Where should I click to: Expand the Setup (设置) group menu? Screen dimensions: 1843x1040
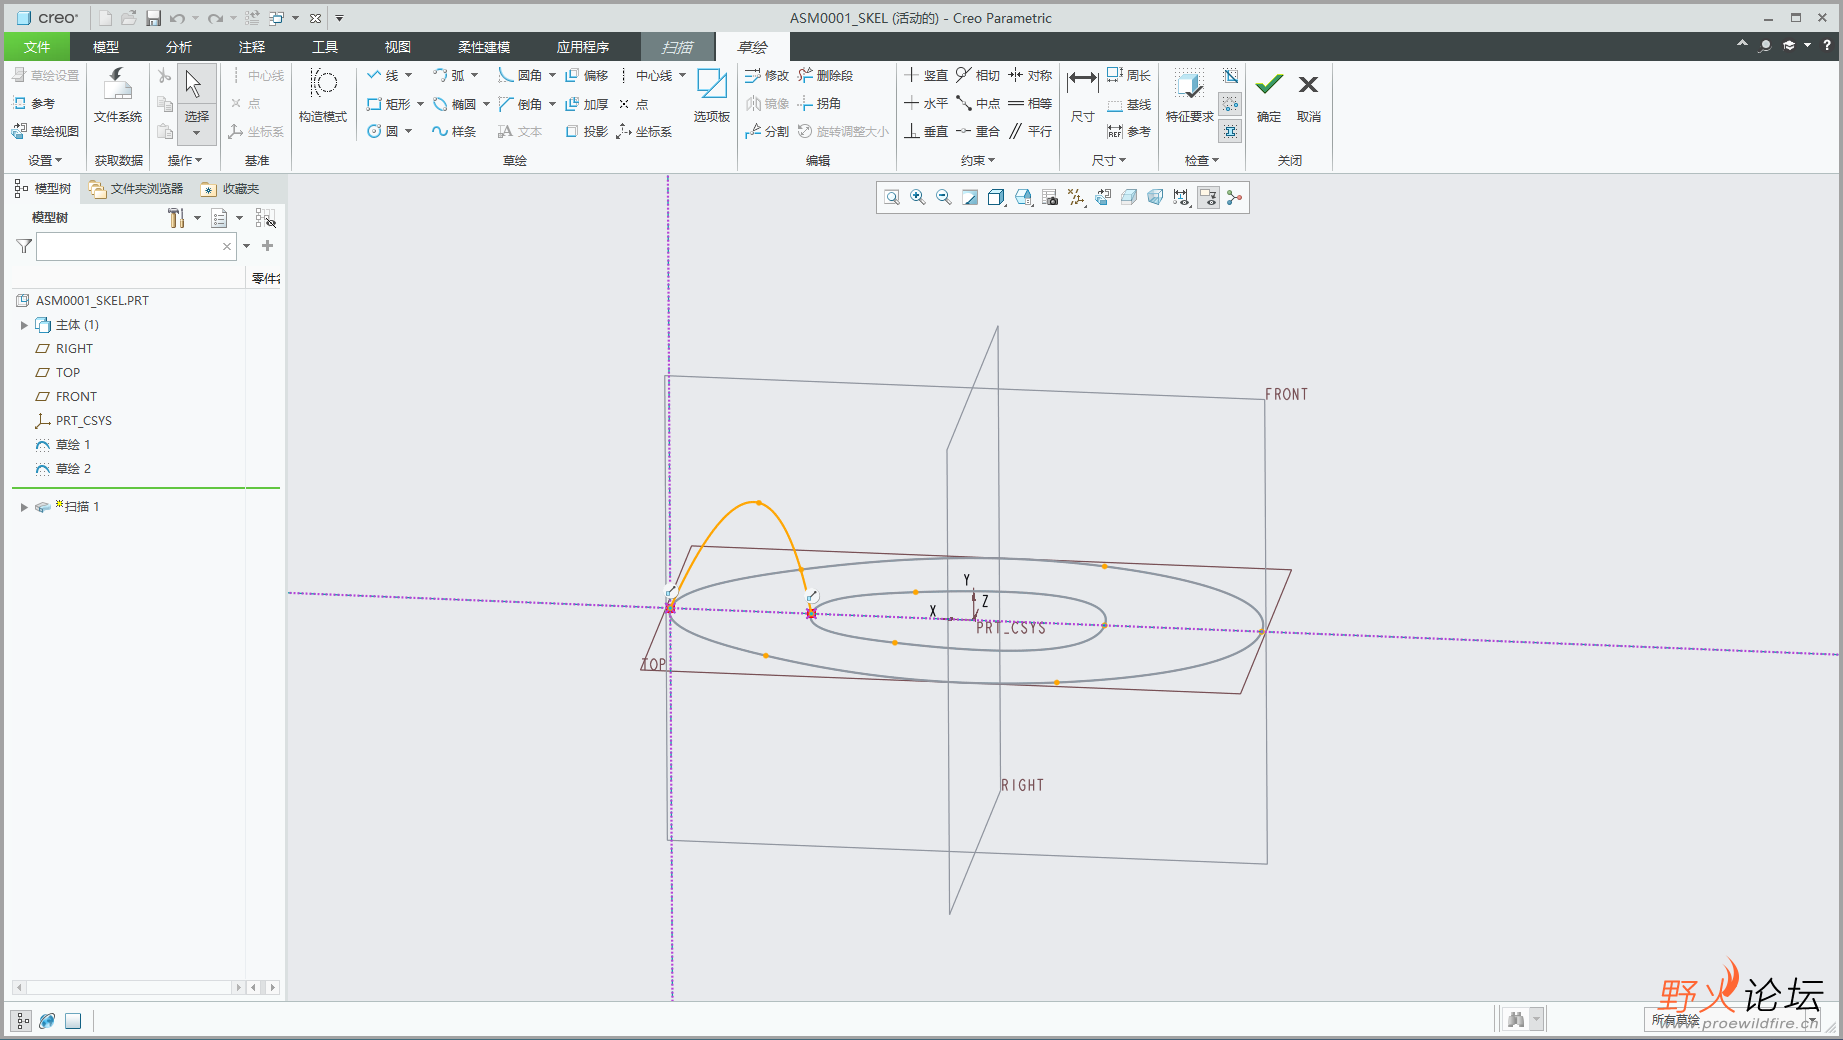(45, 160)
